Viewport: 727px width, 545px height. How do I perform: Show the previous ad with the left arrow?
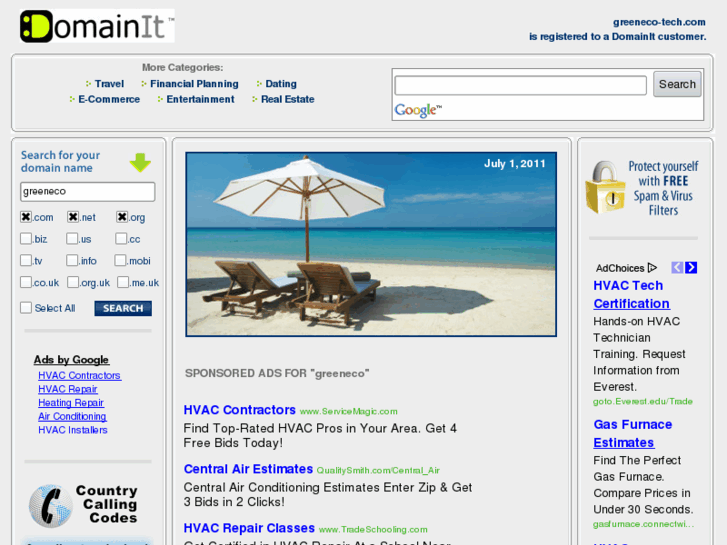point(677,268)
